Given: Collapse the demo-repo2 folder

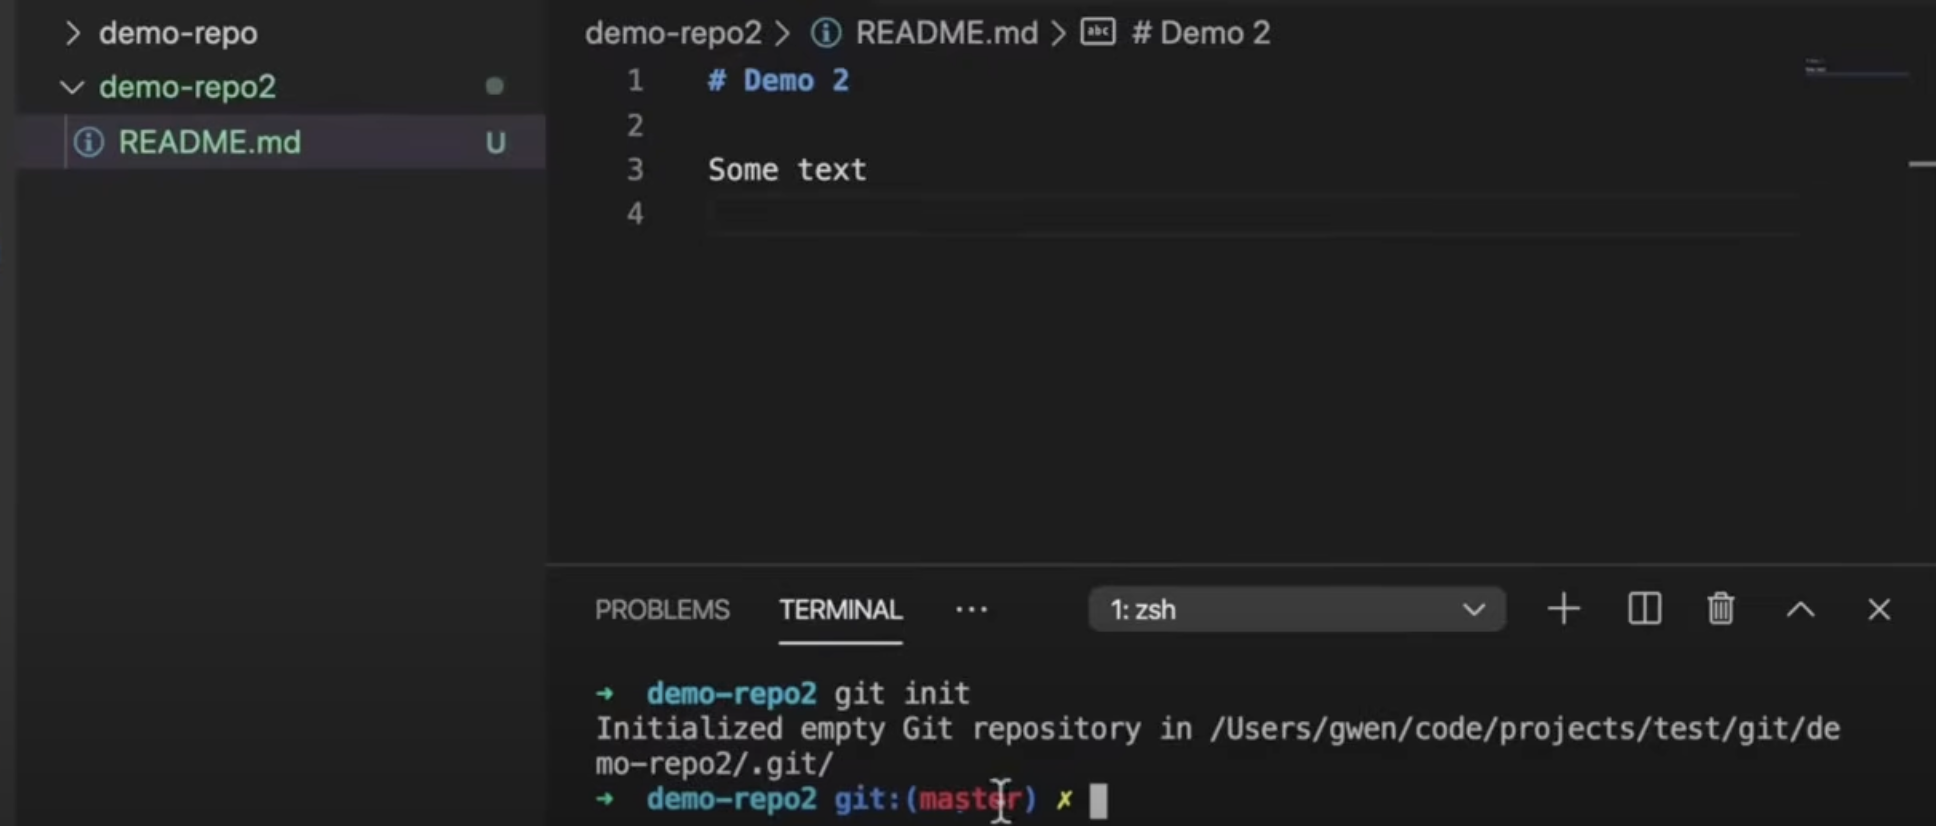Looking at the screenshot, I should [x=72, y=87].
